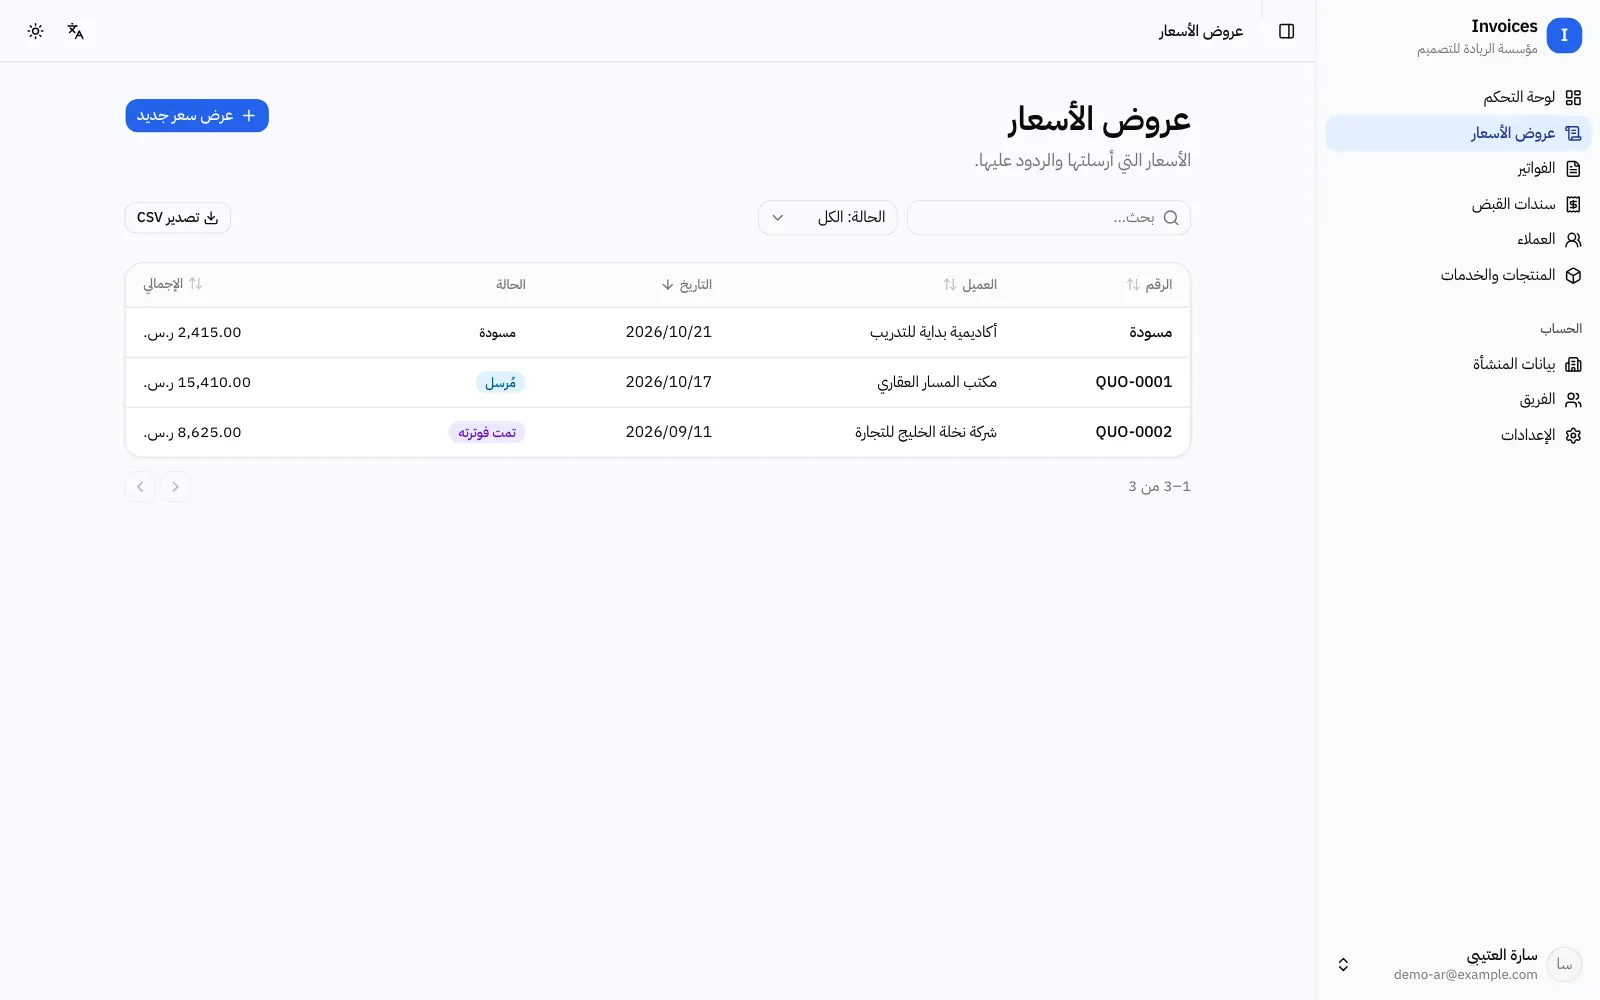This screenshot has width=1600, height=1000.
Task: Open the الحالة: الكل status filter dropdown
Action: point(828,218)
